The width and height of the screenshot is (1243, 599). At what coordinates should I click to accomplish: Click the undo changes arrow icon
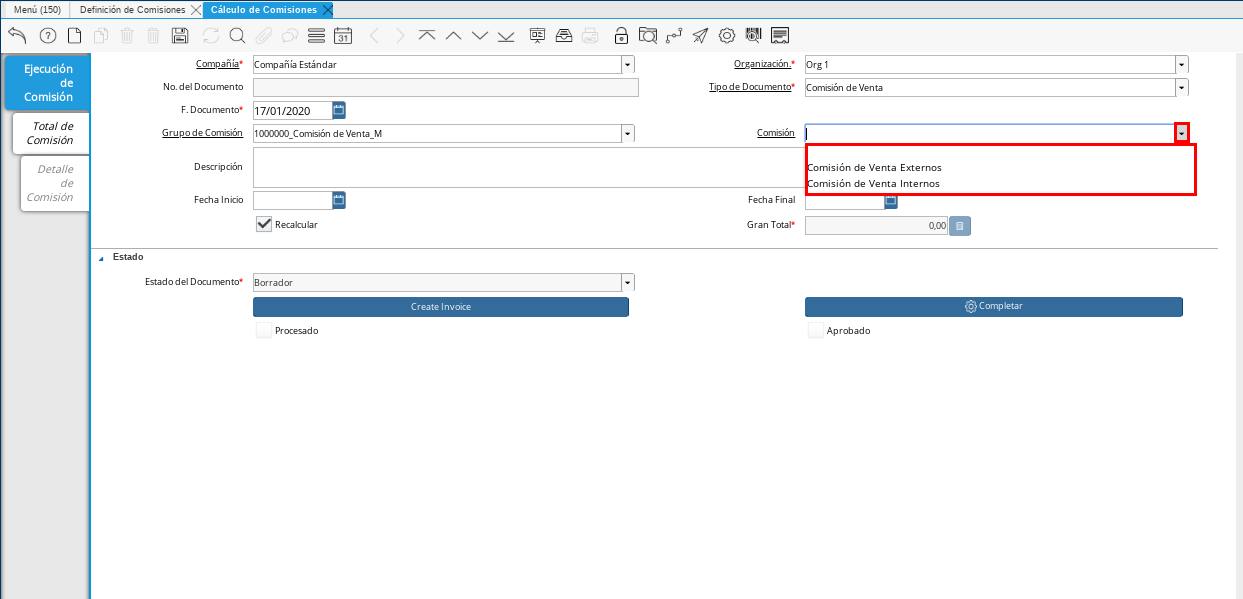click(x=17, y=36)
